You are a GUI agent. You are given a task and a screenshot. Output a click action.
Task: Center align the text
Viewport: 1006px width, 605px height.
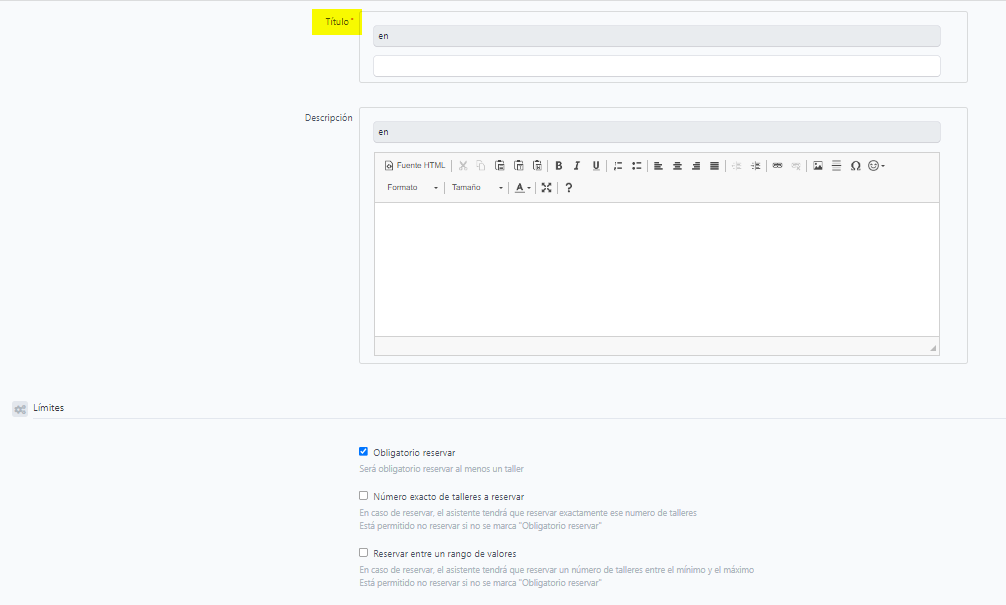click(x=677, y=166)
